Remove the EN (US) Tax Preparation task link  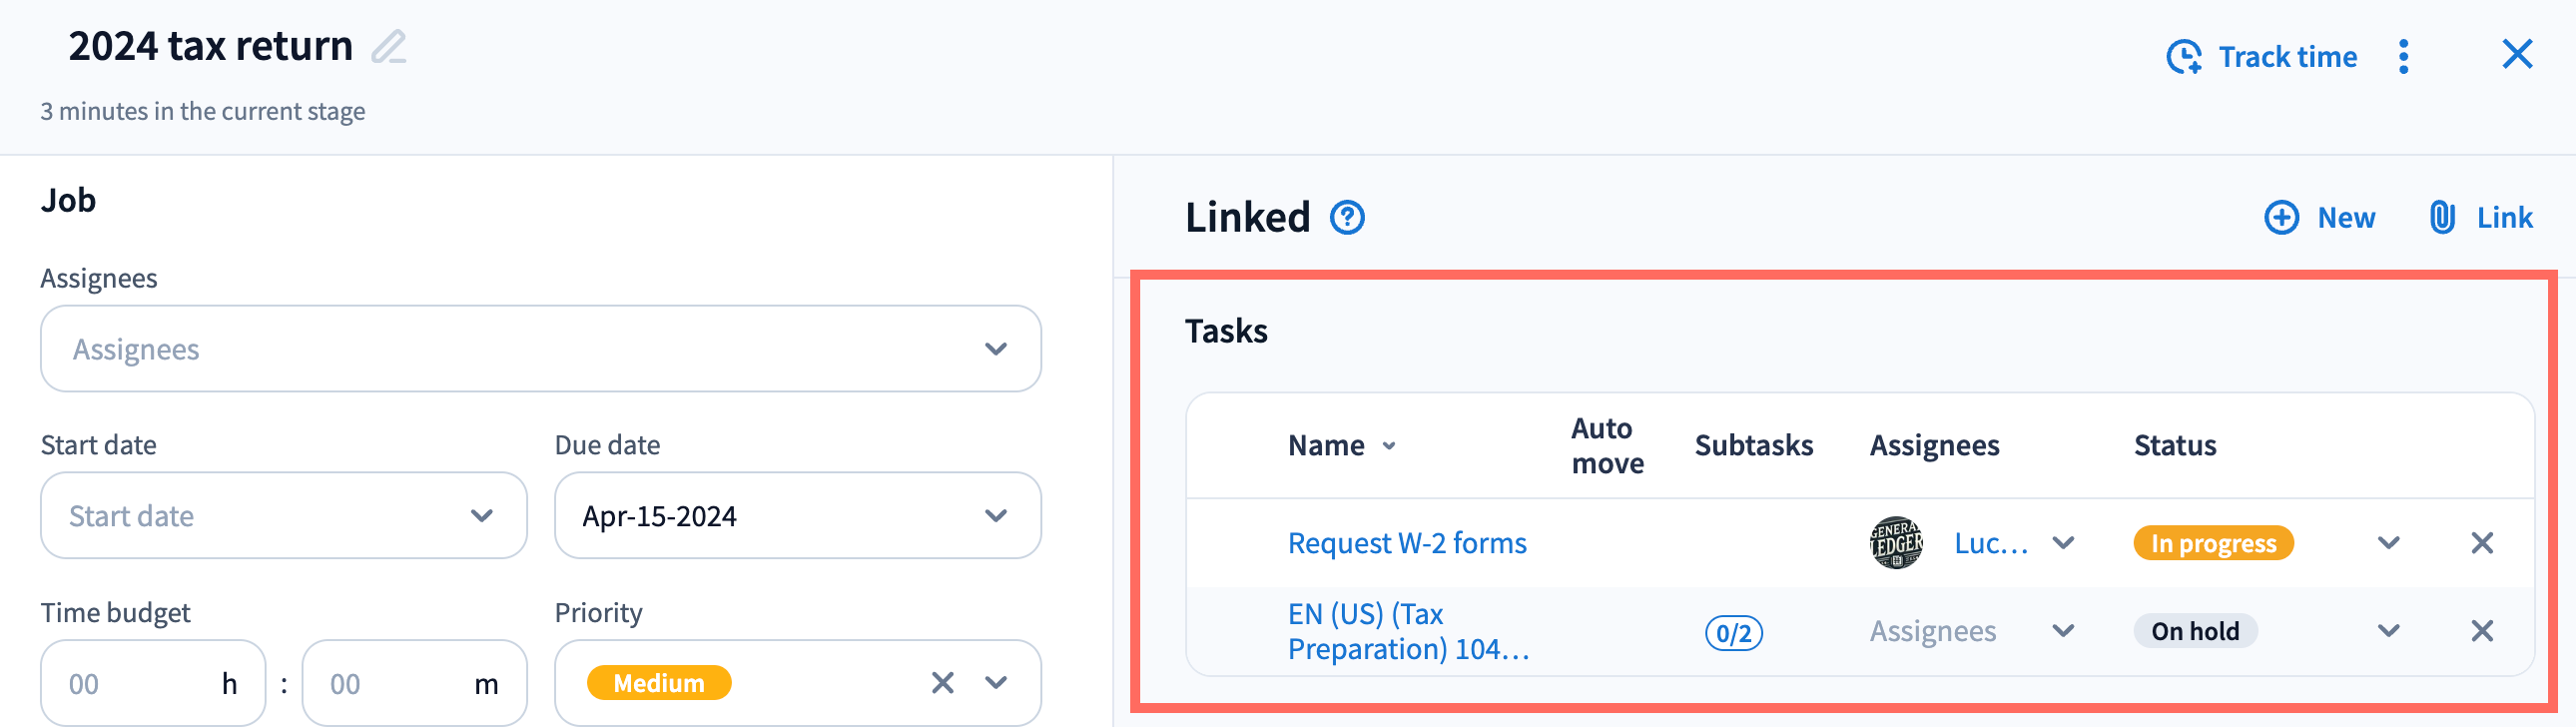pos(2481,631)
